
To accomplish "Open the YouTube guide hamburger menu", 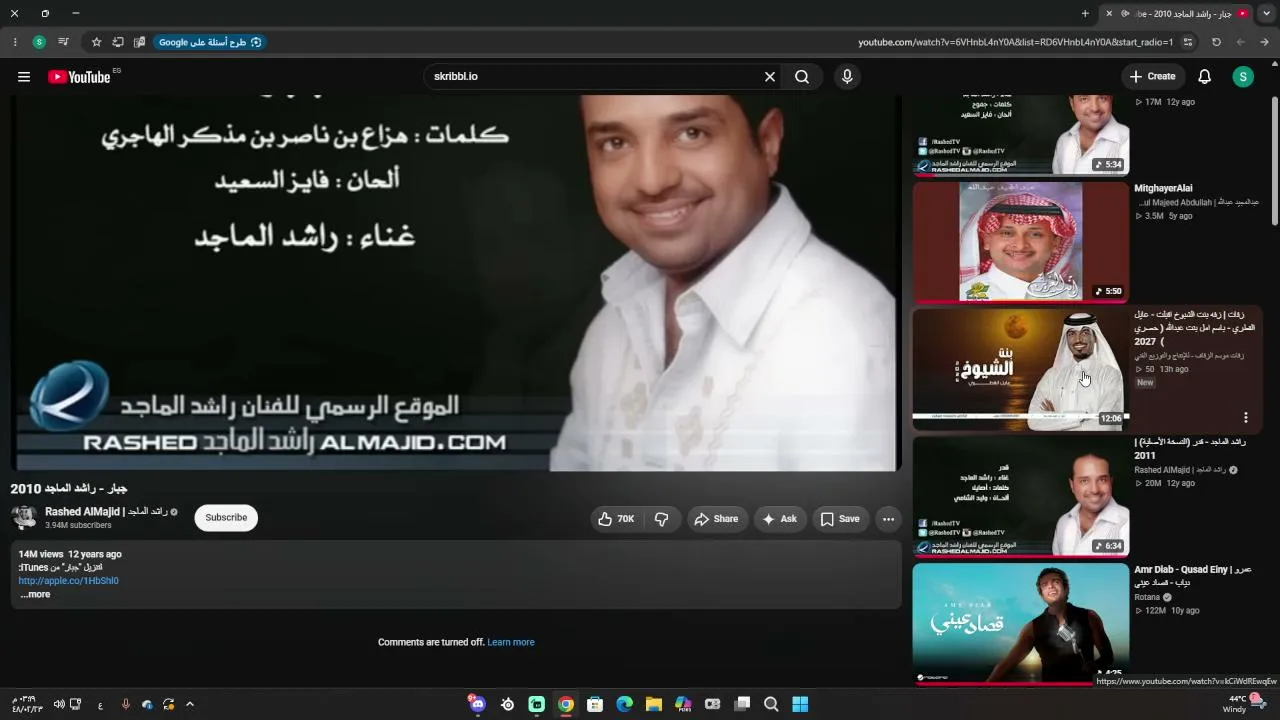I will [x=24, y=77].
